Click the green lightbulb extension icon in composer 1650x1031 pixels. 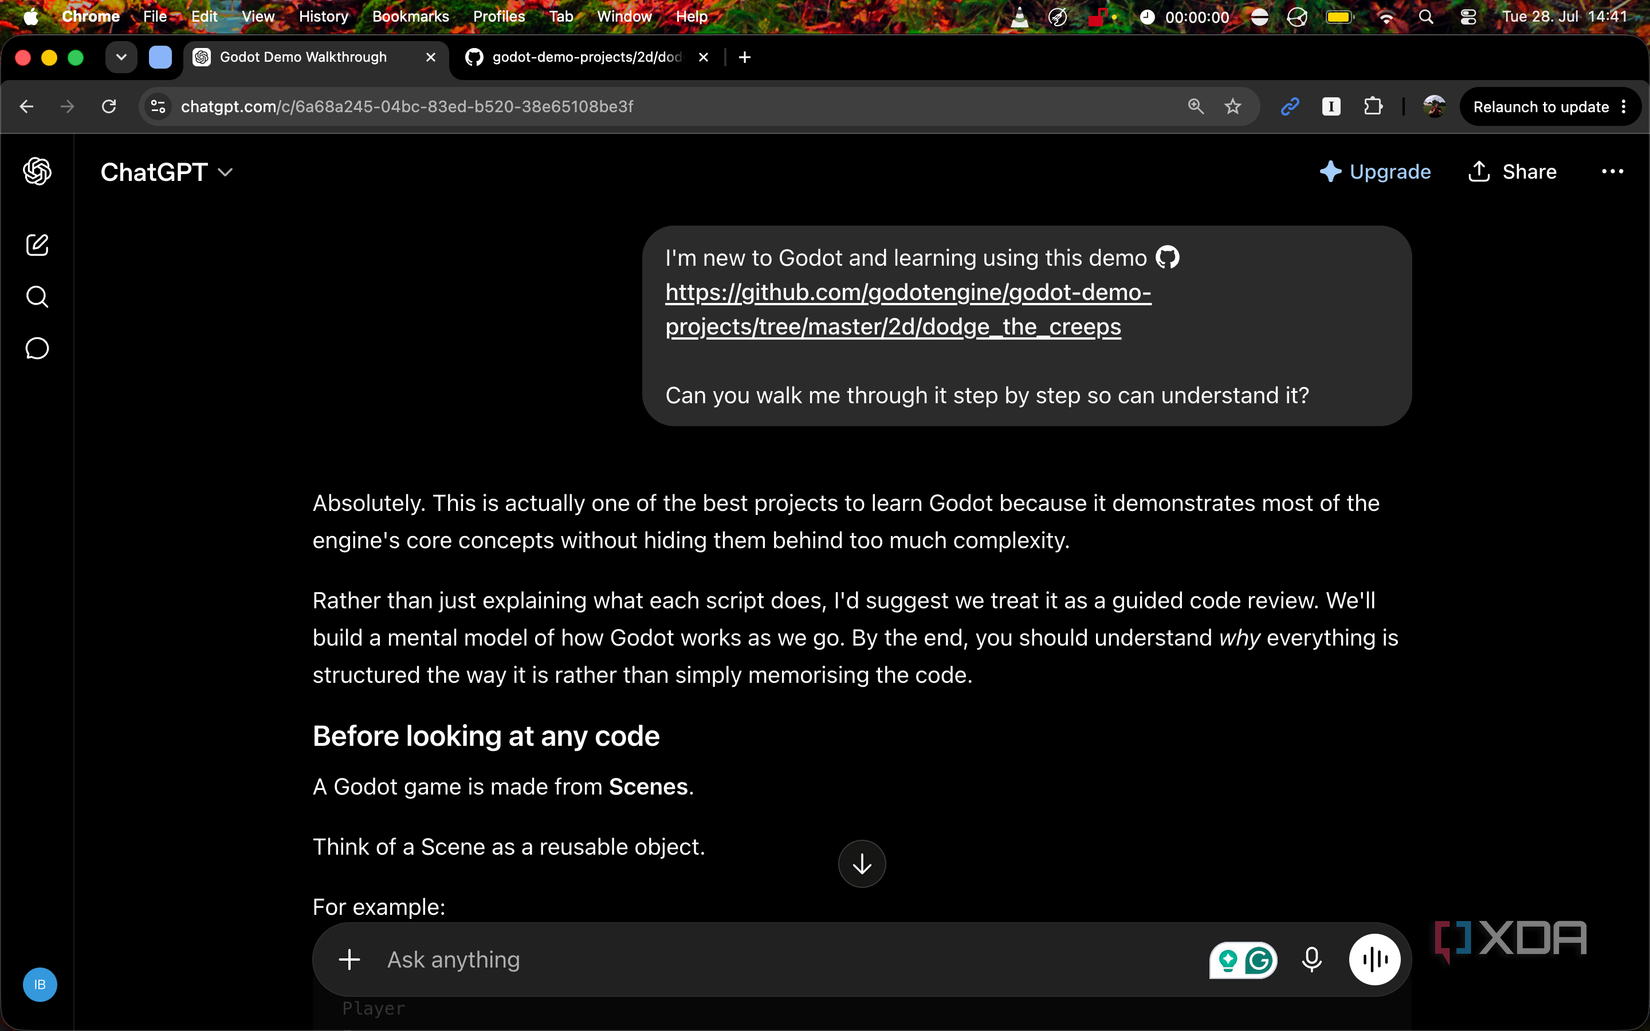pyautogui.click(x=1228, y=961)
